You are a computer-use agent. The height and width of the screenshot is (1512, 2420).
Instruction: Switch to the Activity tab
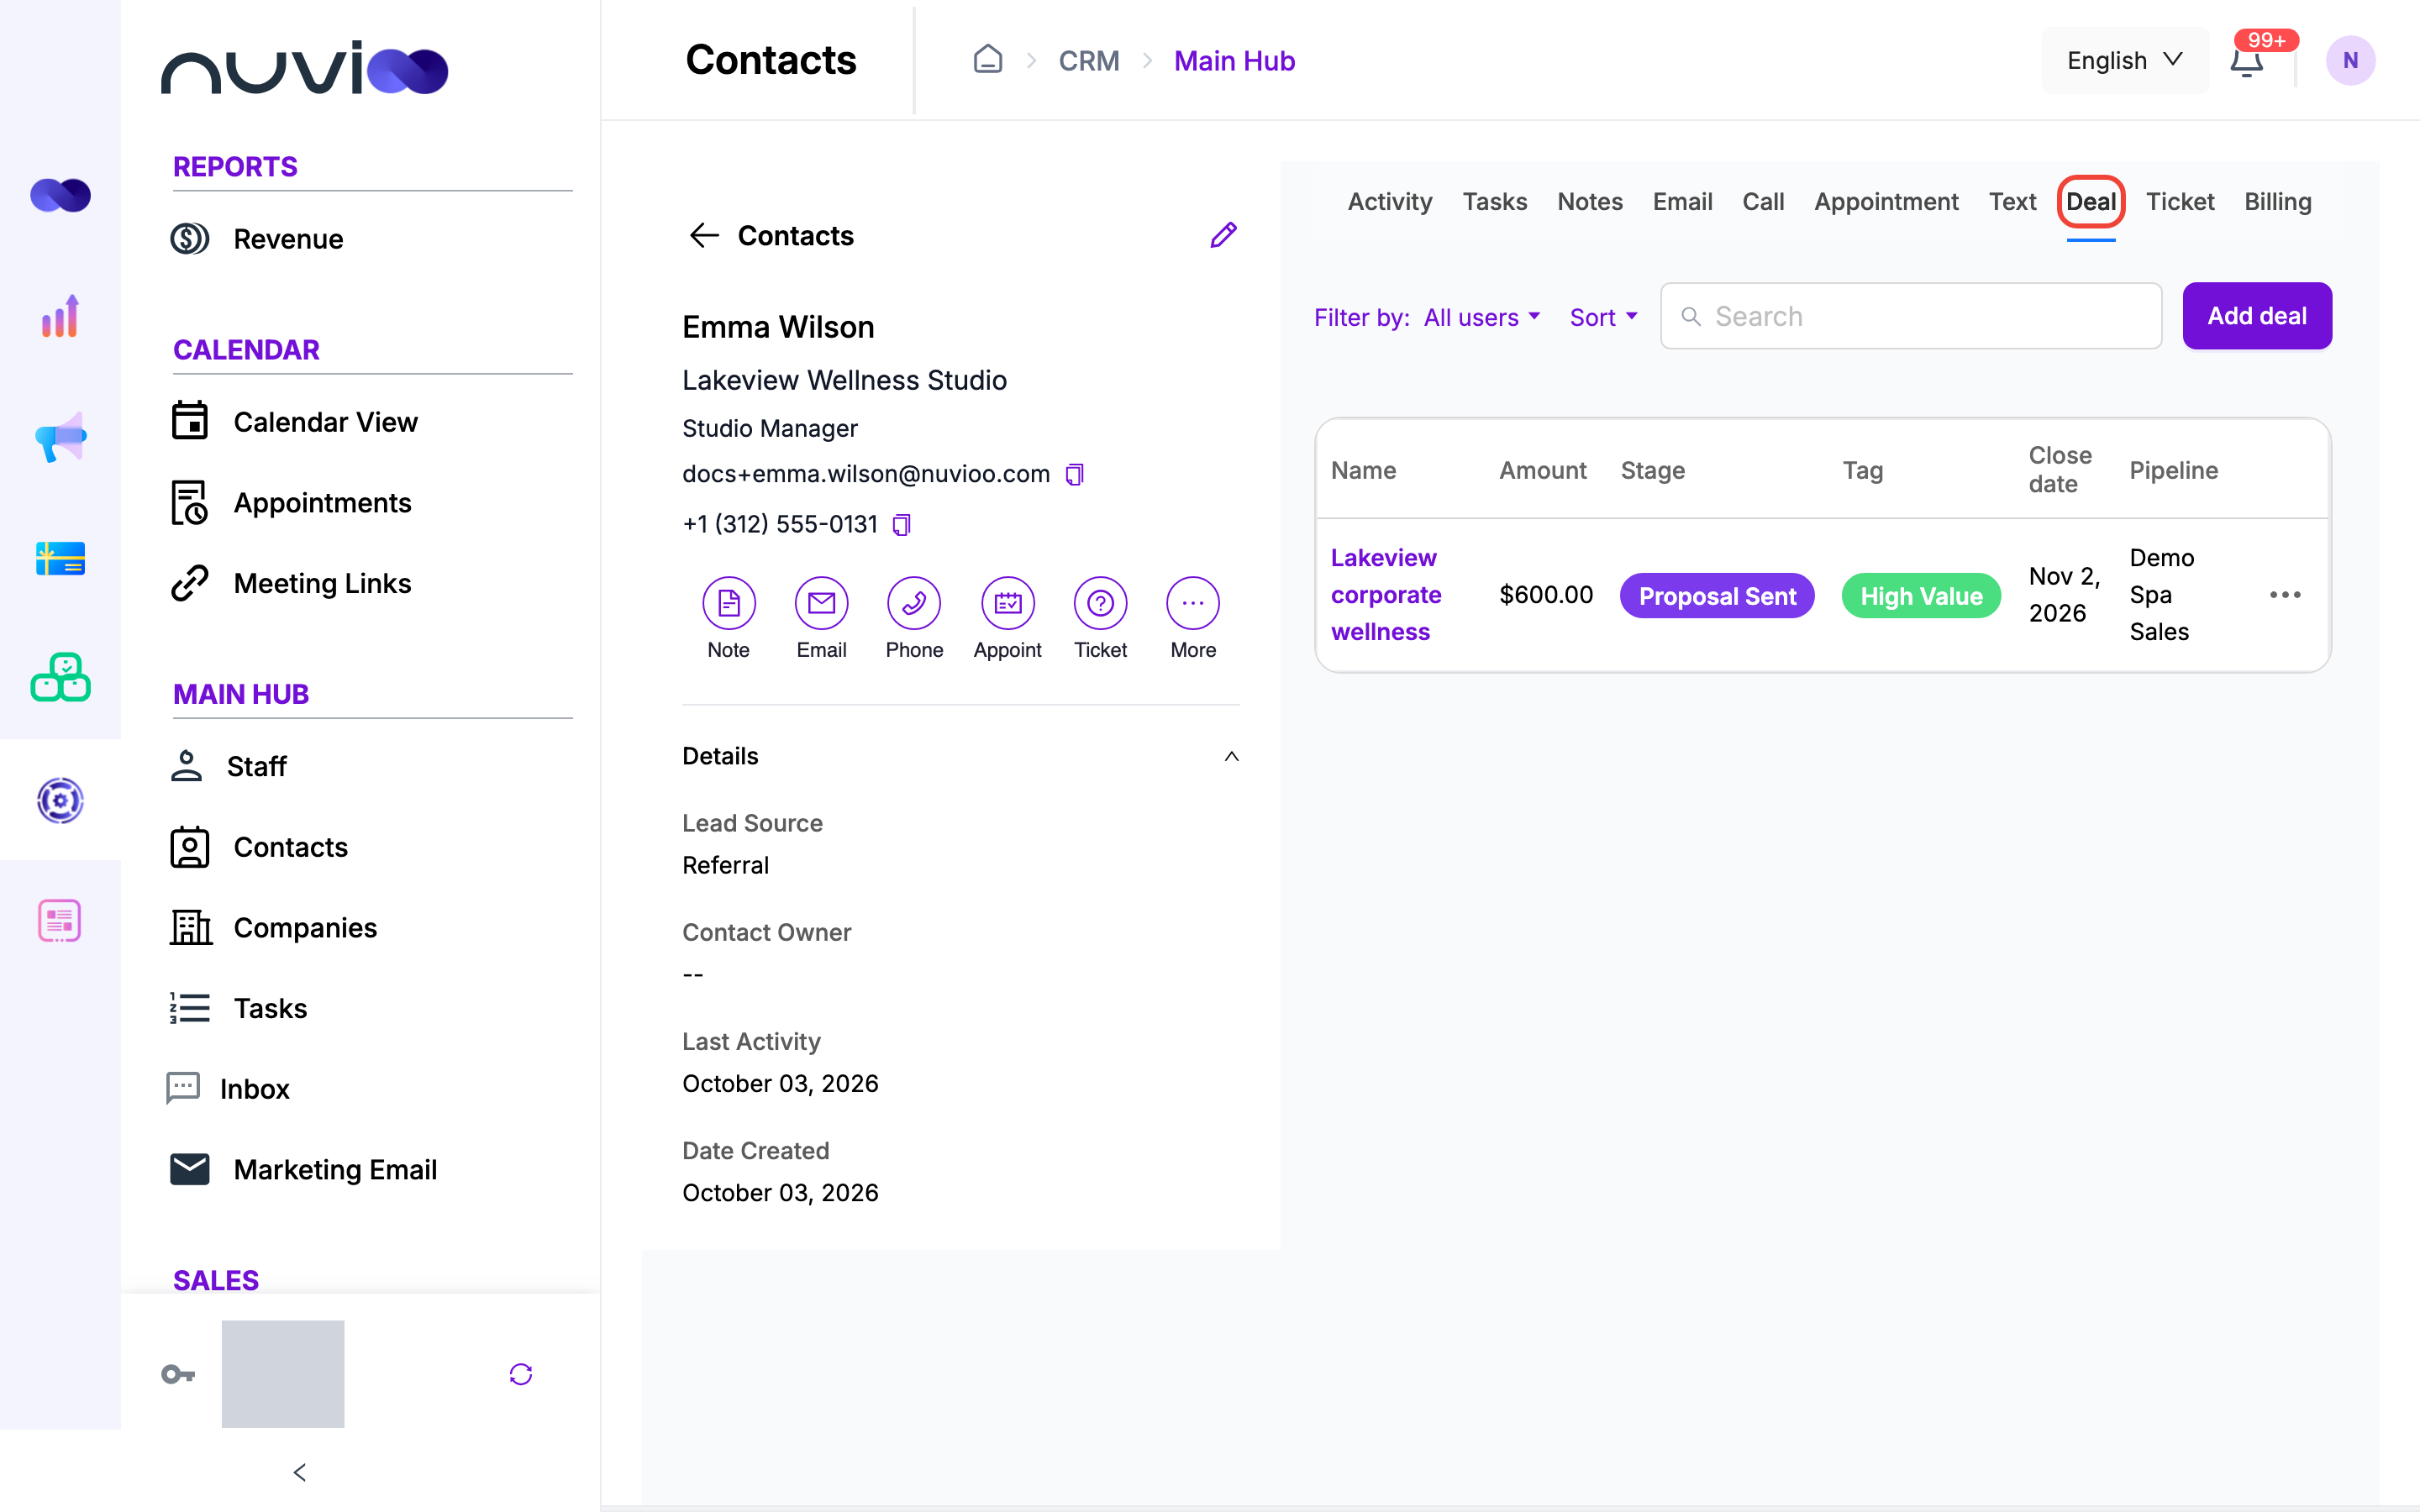tap(1389, 202)
